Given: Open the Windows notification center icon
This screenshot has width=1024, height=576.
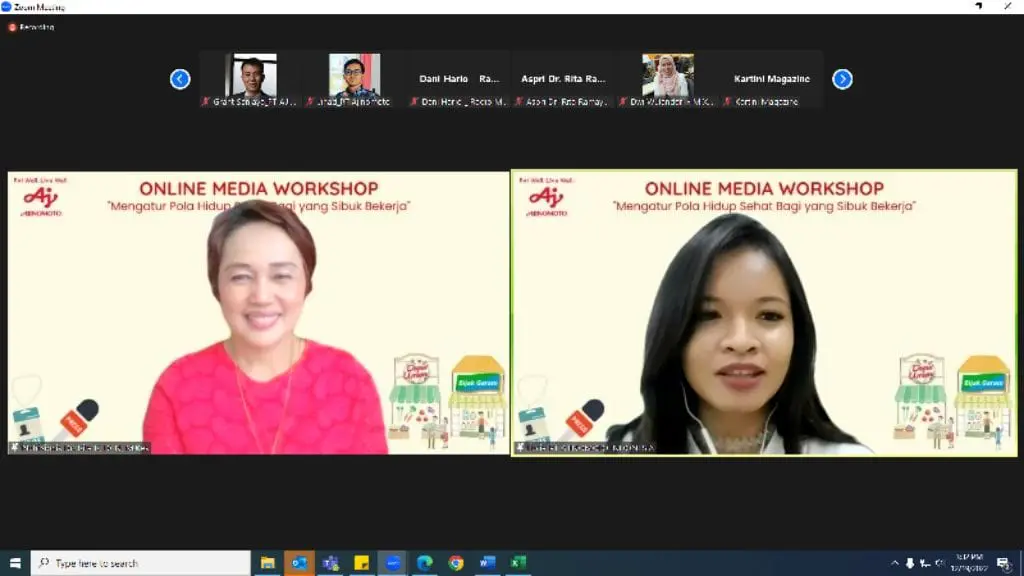Looking at the screenshot, I should 1004,563.
